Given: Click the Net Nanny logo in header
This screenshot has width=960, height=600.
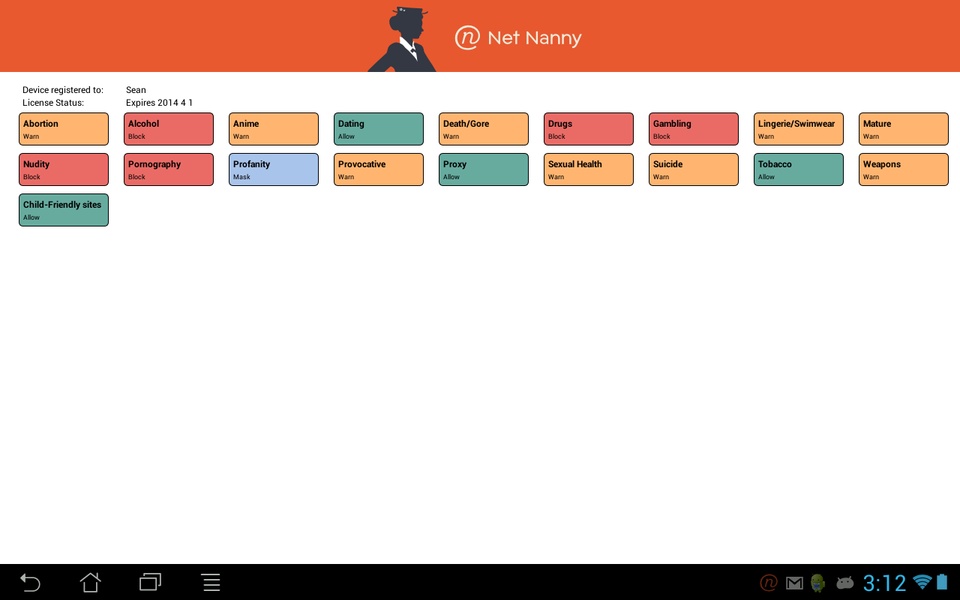Looking at the screenshot, I should [518, 38].
